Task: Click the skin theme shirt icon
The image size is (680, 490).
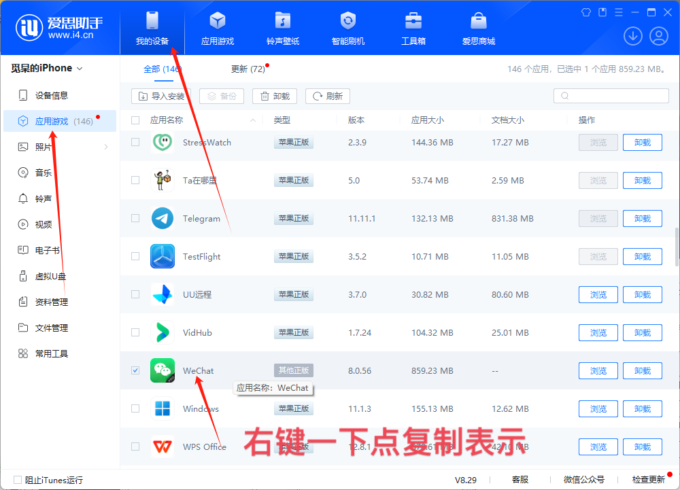Action: pos(586,12)
